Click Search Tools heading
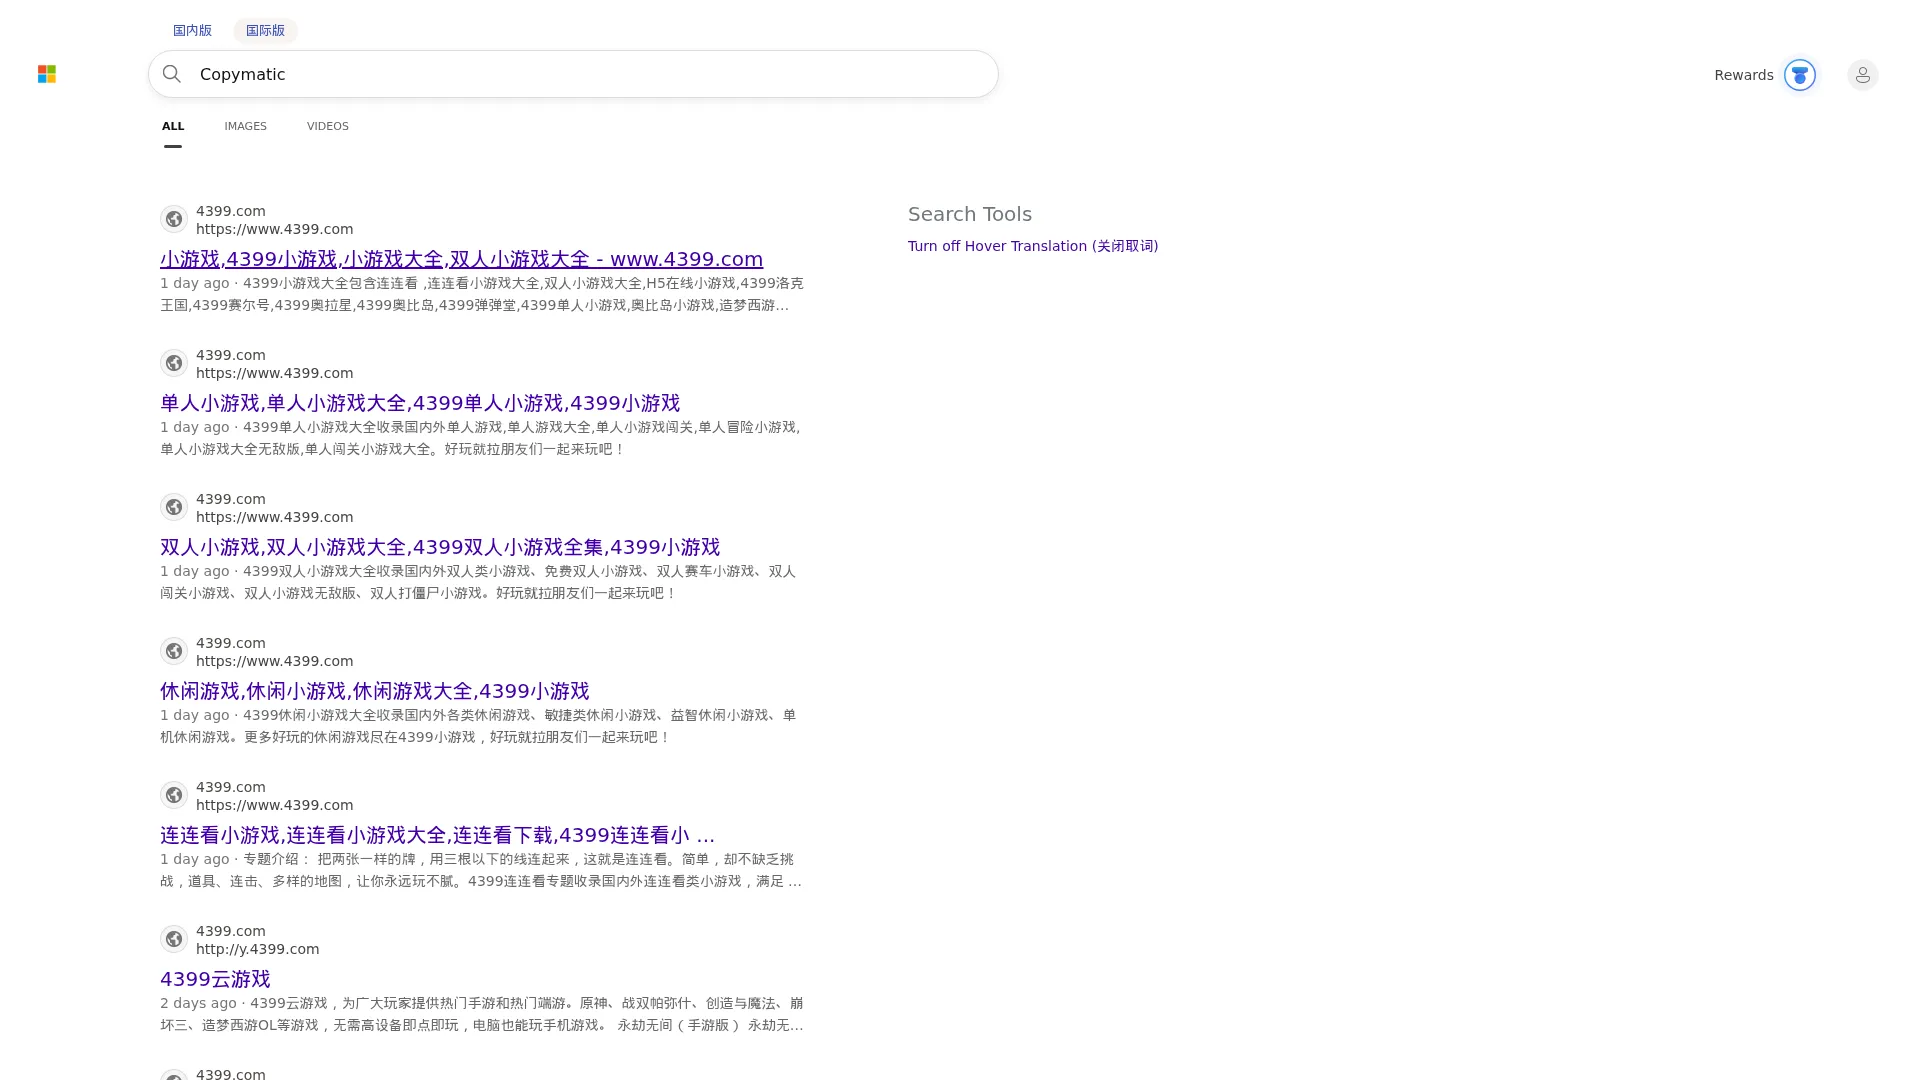1920x1080 pixels. [x=970, y=214]
